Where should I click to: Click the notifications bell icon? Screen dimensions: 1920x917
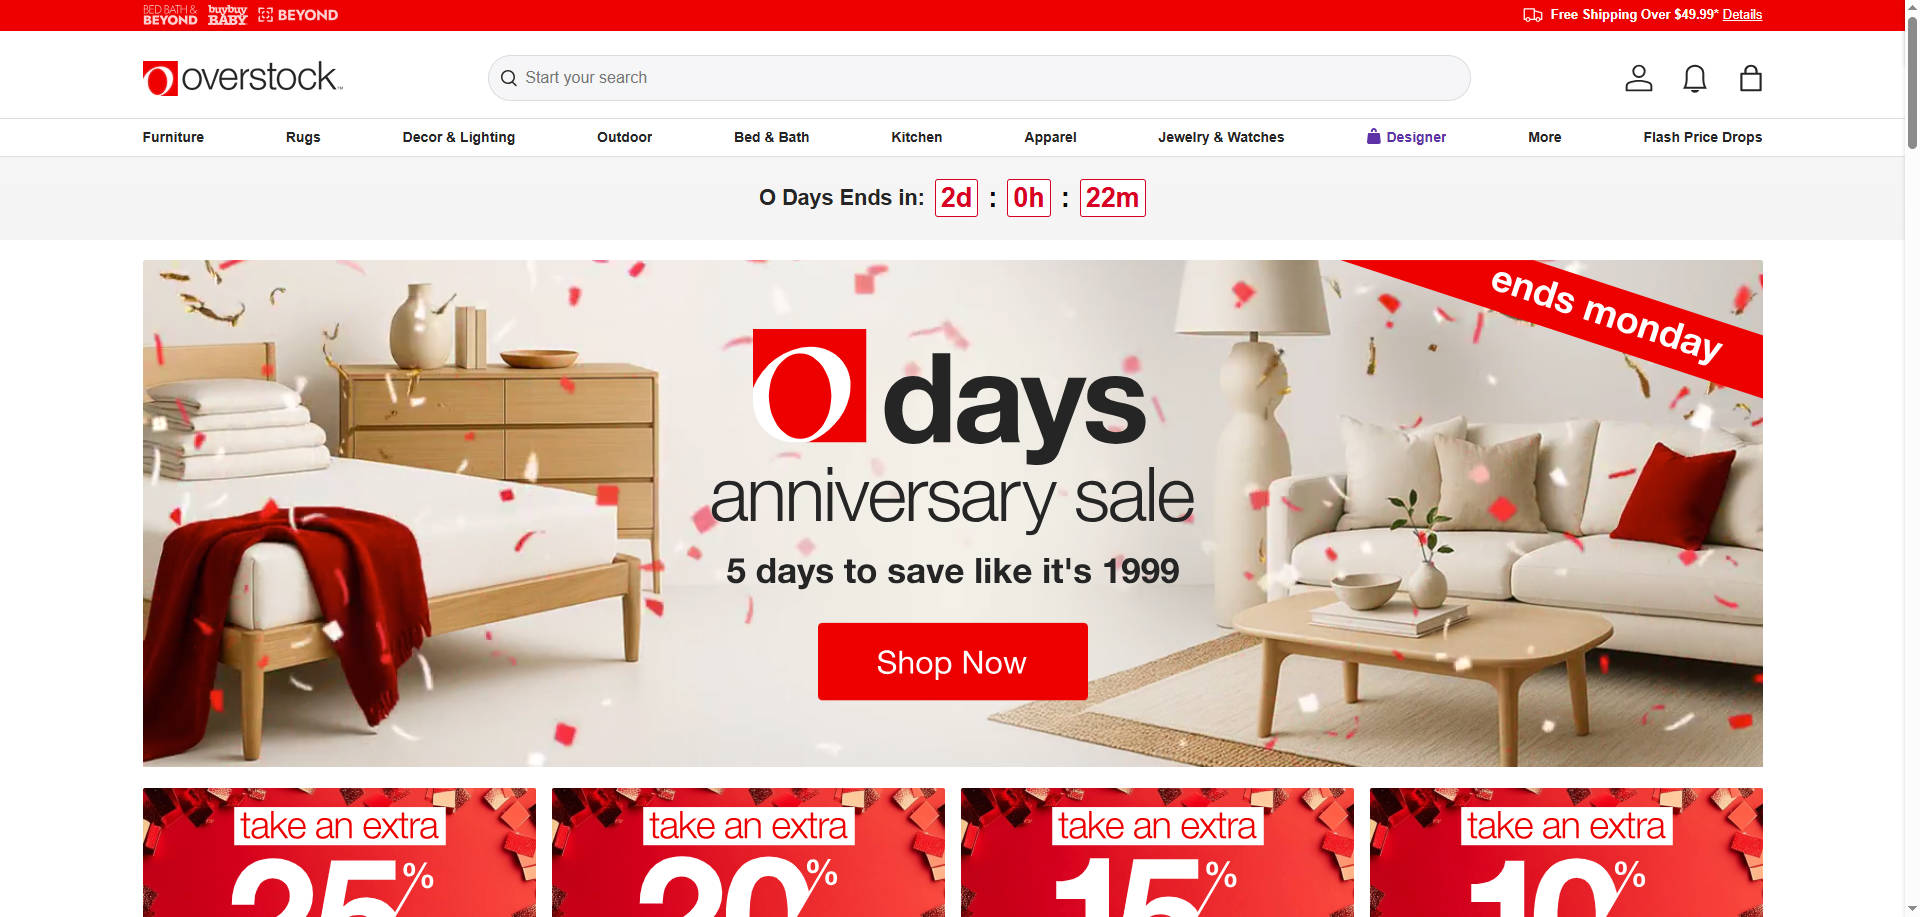(x=1694, y=78)
